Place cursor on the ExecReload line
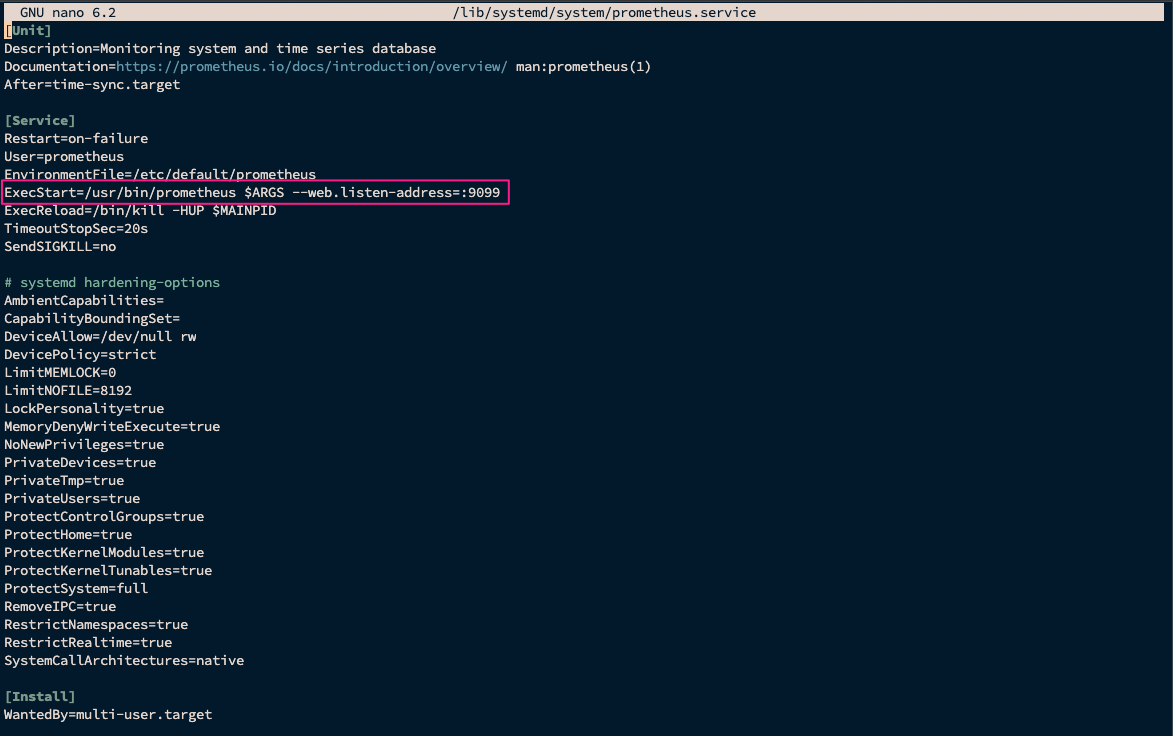 coord(140,211)
